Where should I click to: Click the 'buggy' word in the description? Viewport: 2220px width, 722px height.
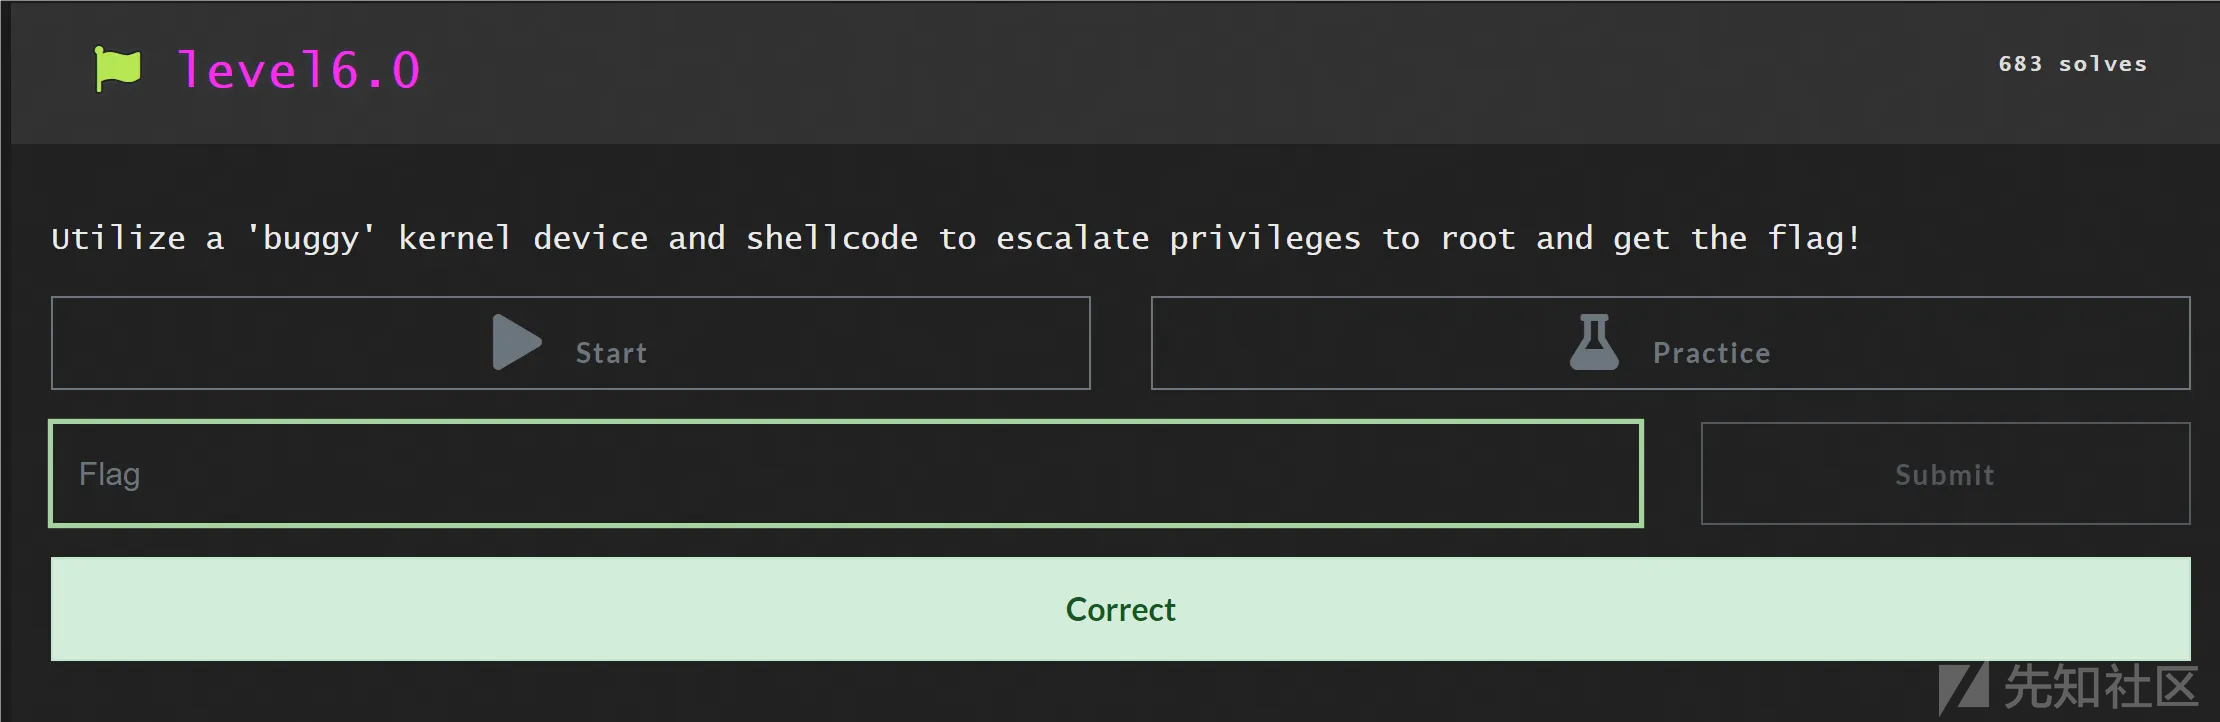[x=311, y=238]
